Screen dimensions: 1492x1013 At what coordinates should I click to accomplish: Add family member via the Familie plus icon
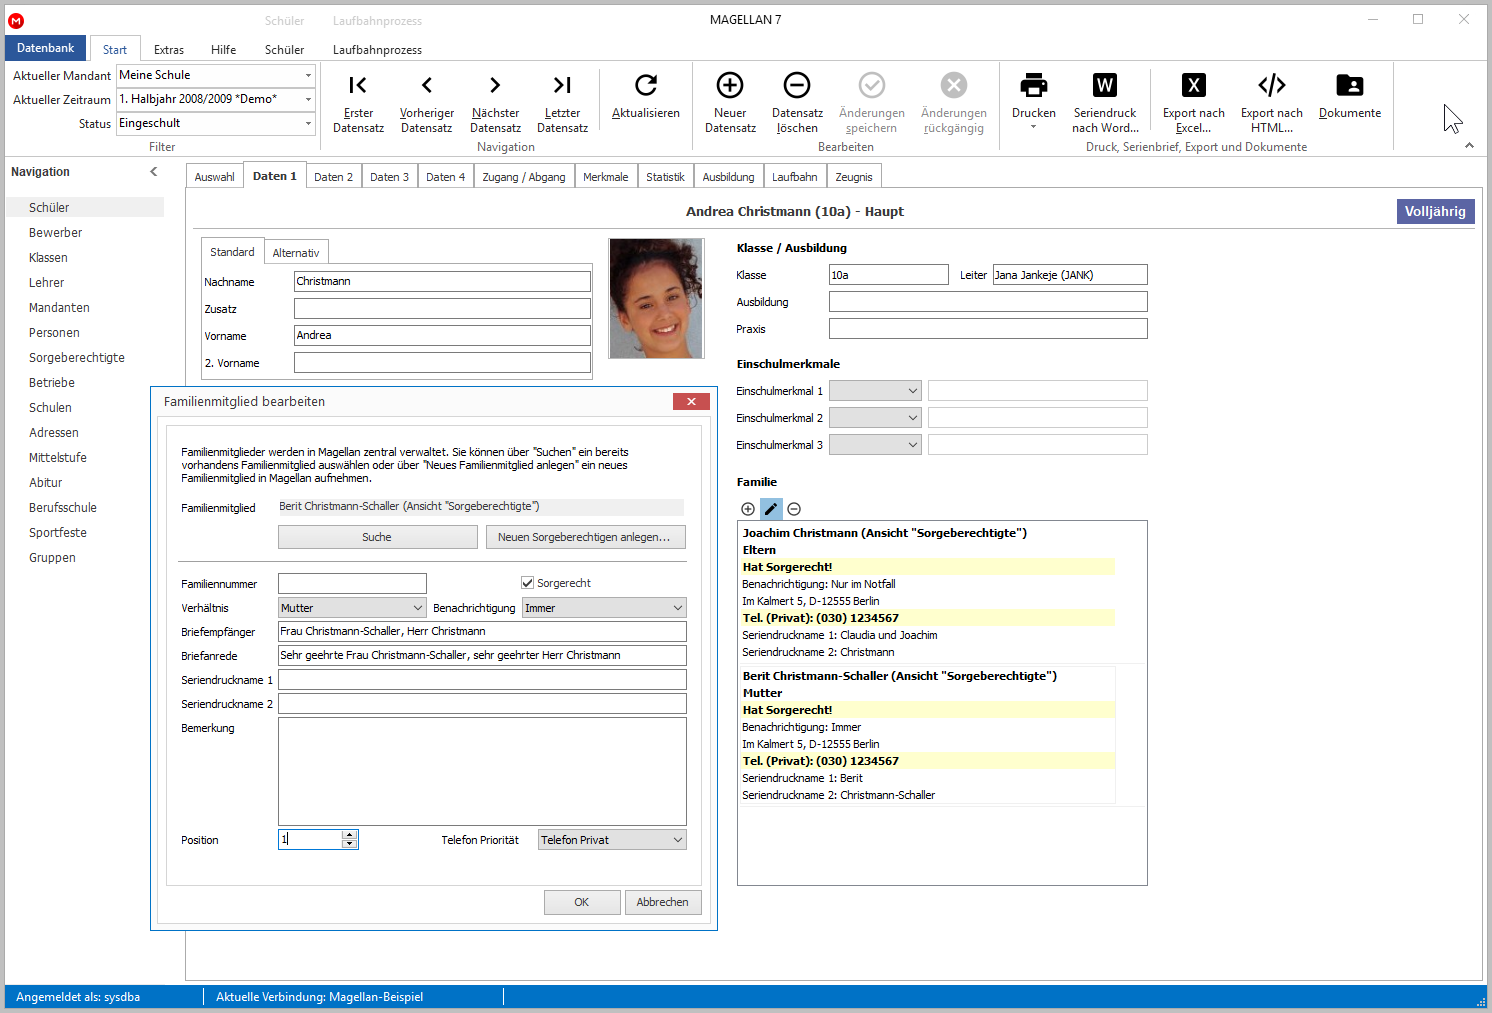[748, 509]
